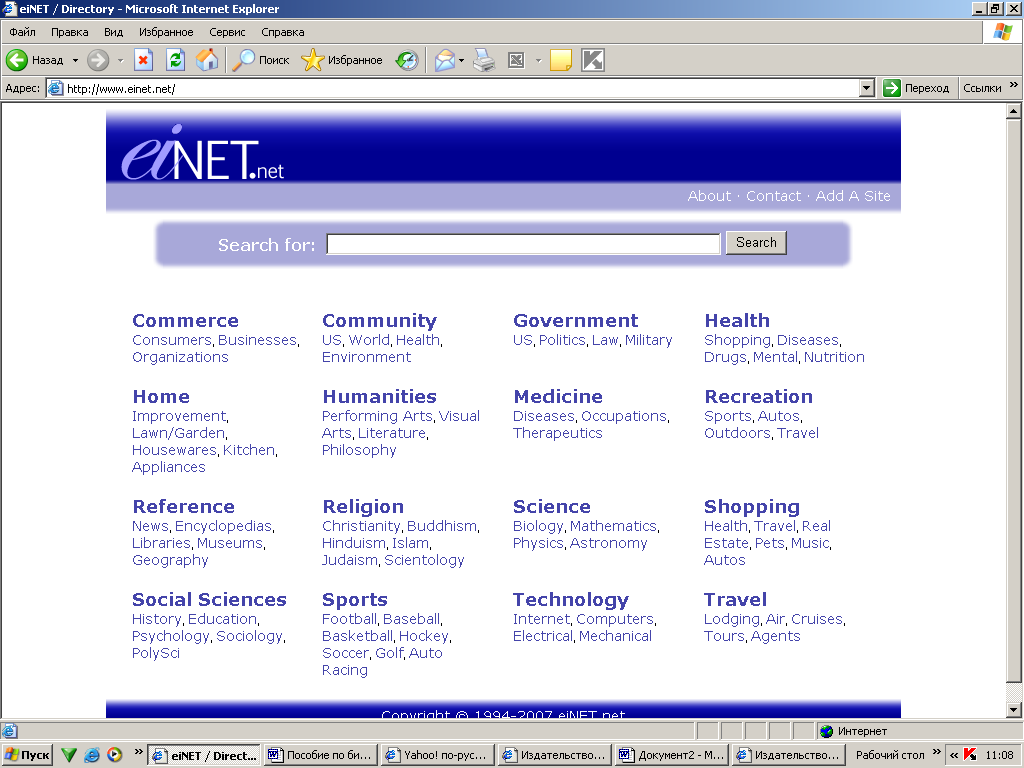Open the Commerce category
This screenshot has height=768, width=1024.
point(185,321)
